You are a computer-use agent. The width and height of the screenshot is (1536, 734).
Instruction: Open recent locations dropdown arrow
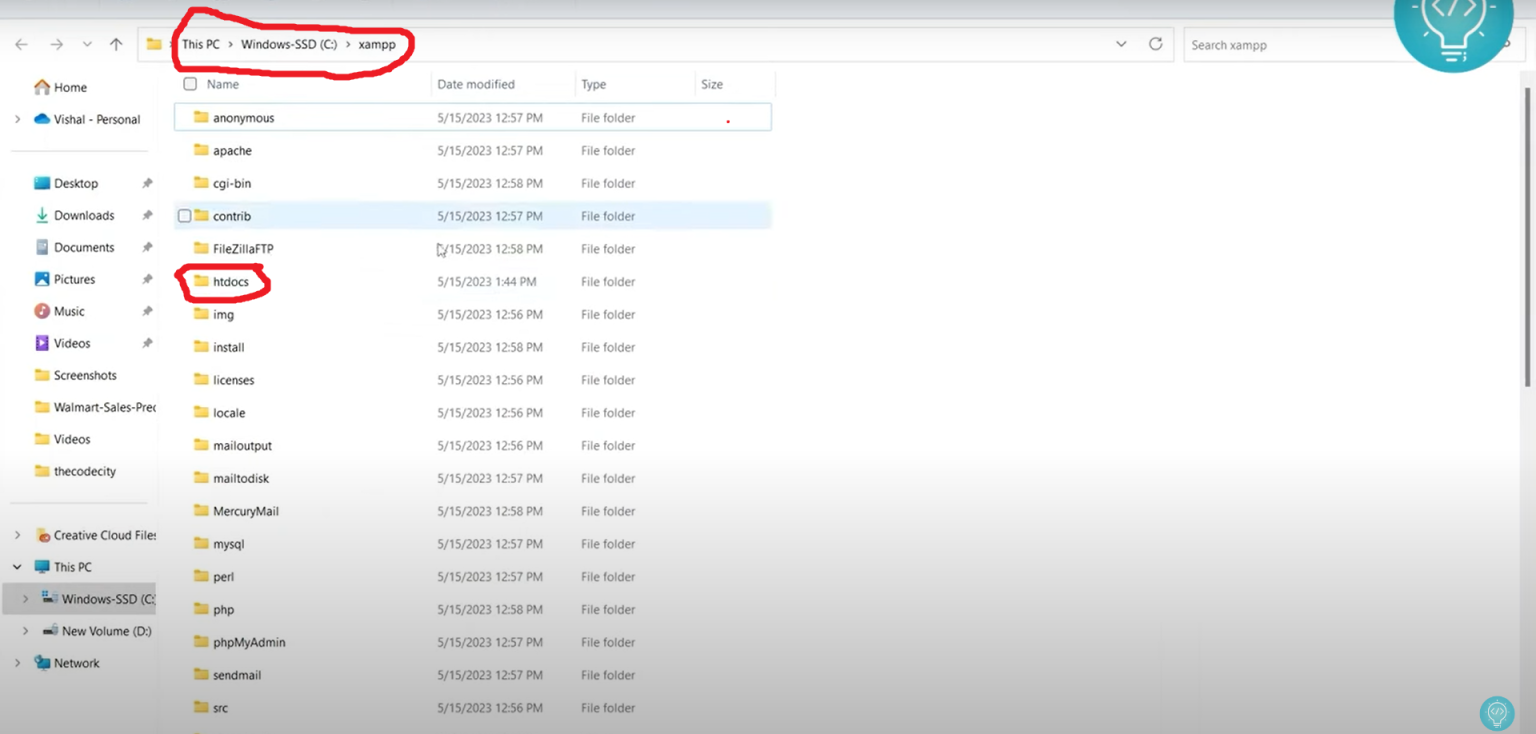tap(87, 45)
